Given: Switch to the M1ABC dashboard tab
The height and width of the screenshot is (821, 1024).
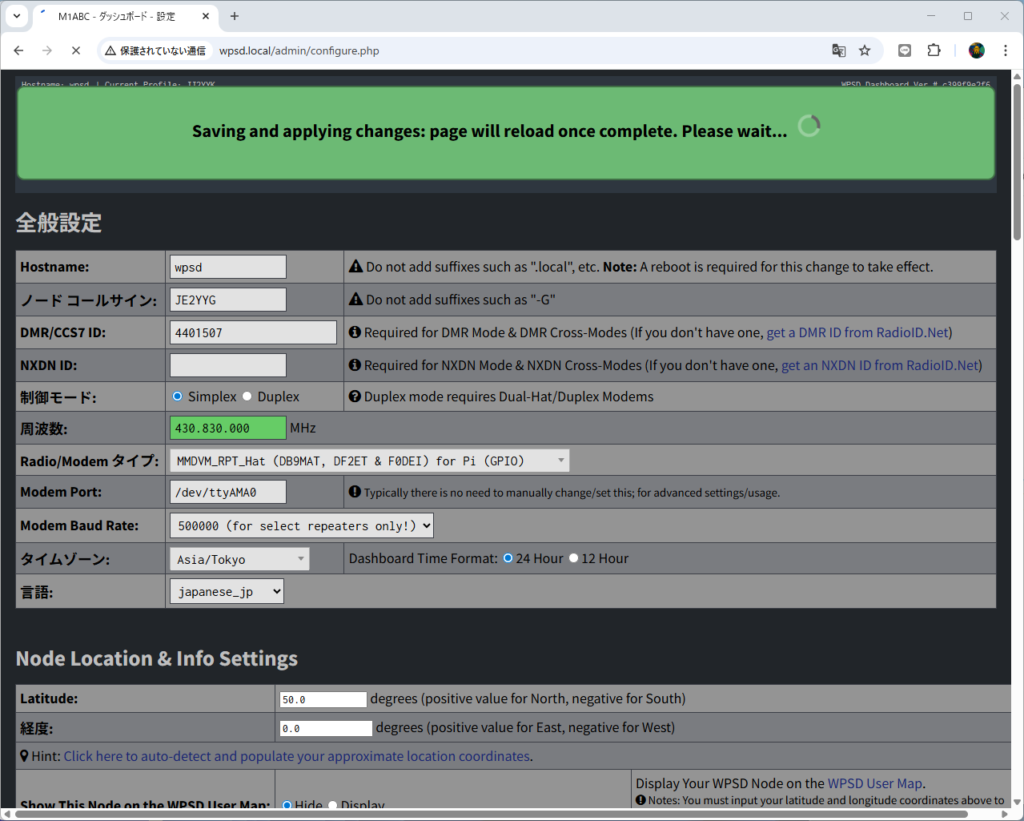Looking at the screenshot, I should (118, 16).
